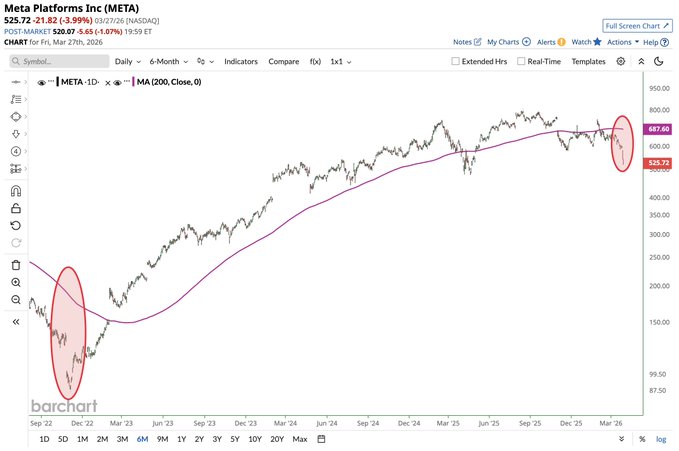Select the 1Y range tab

[181, 438]
